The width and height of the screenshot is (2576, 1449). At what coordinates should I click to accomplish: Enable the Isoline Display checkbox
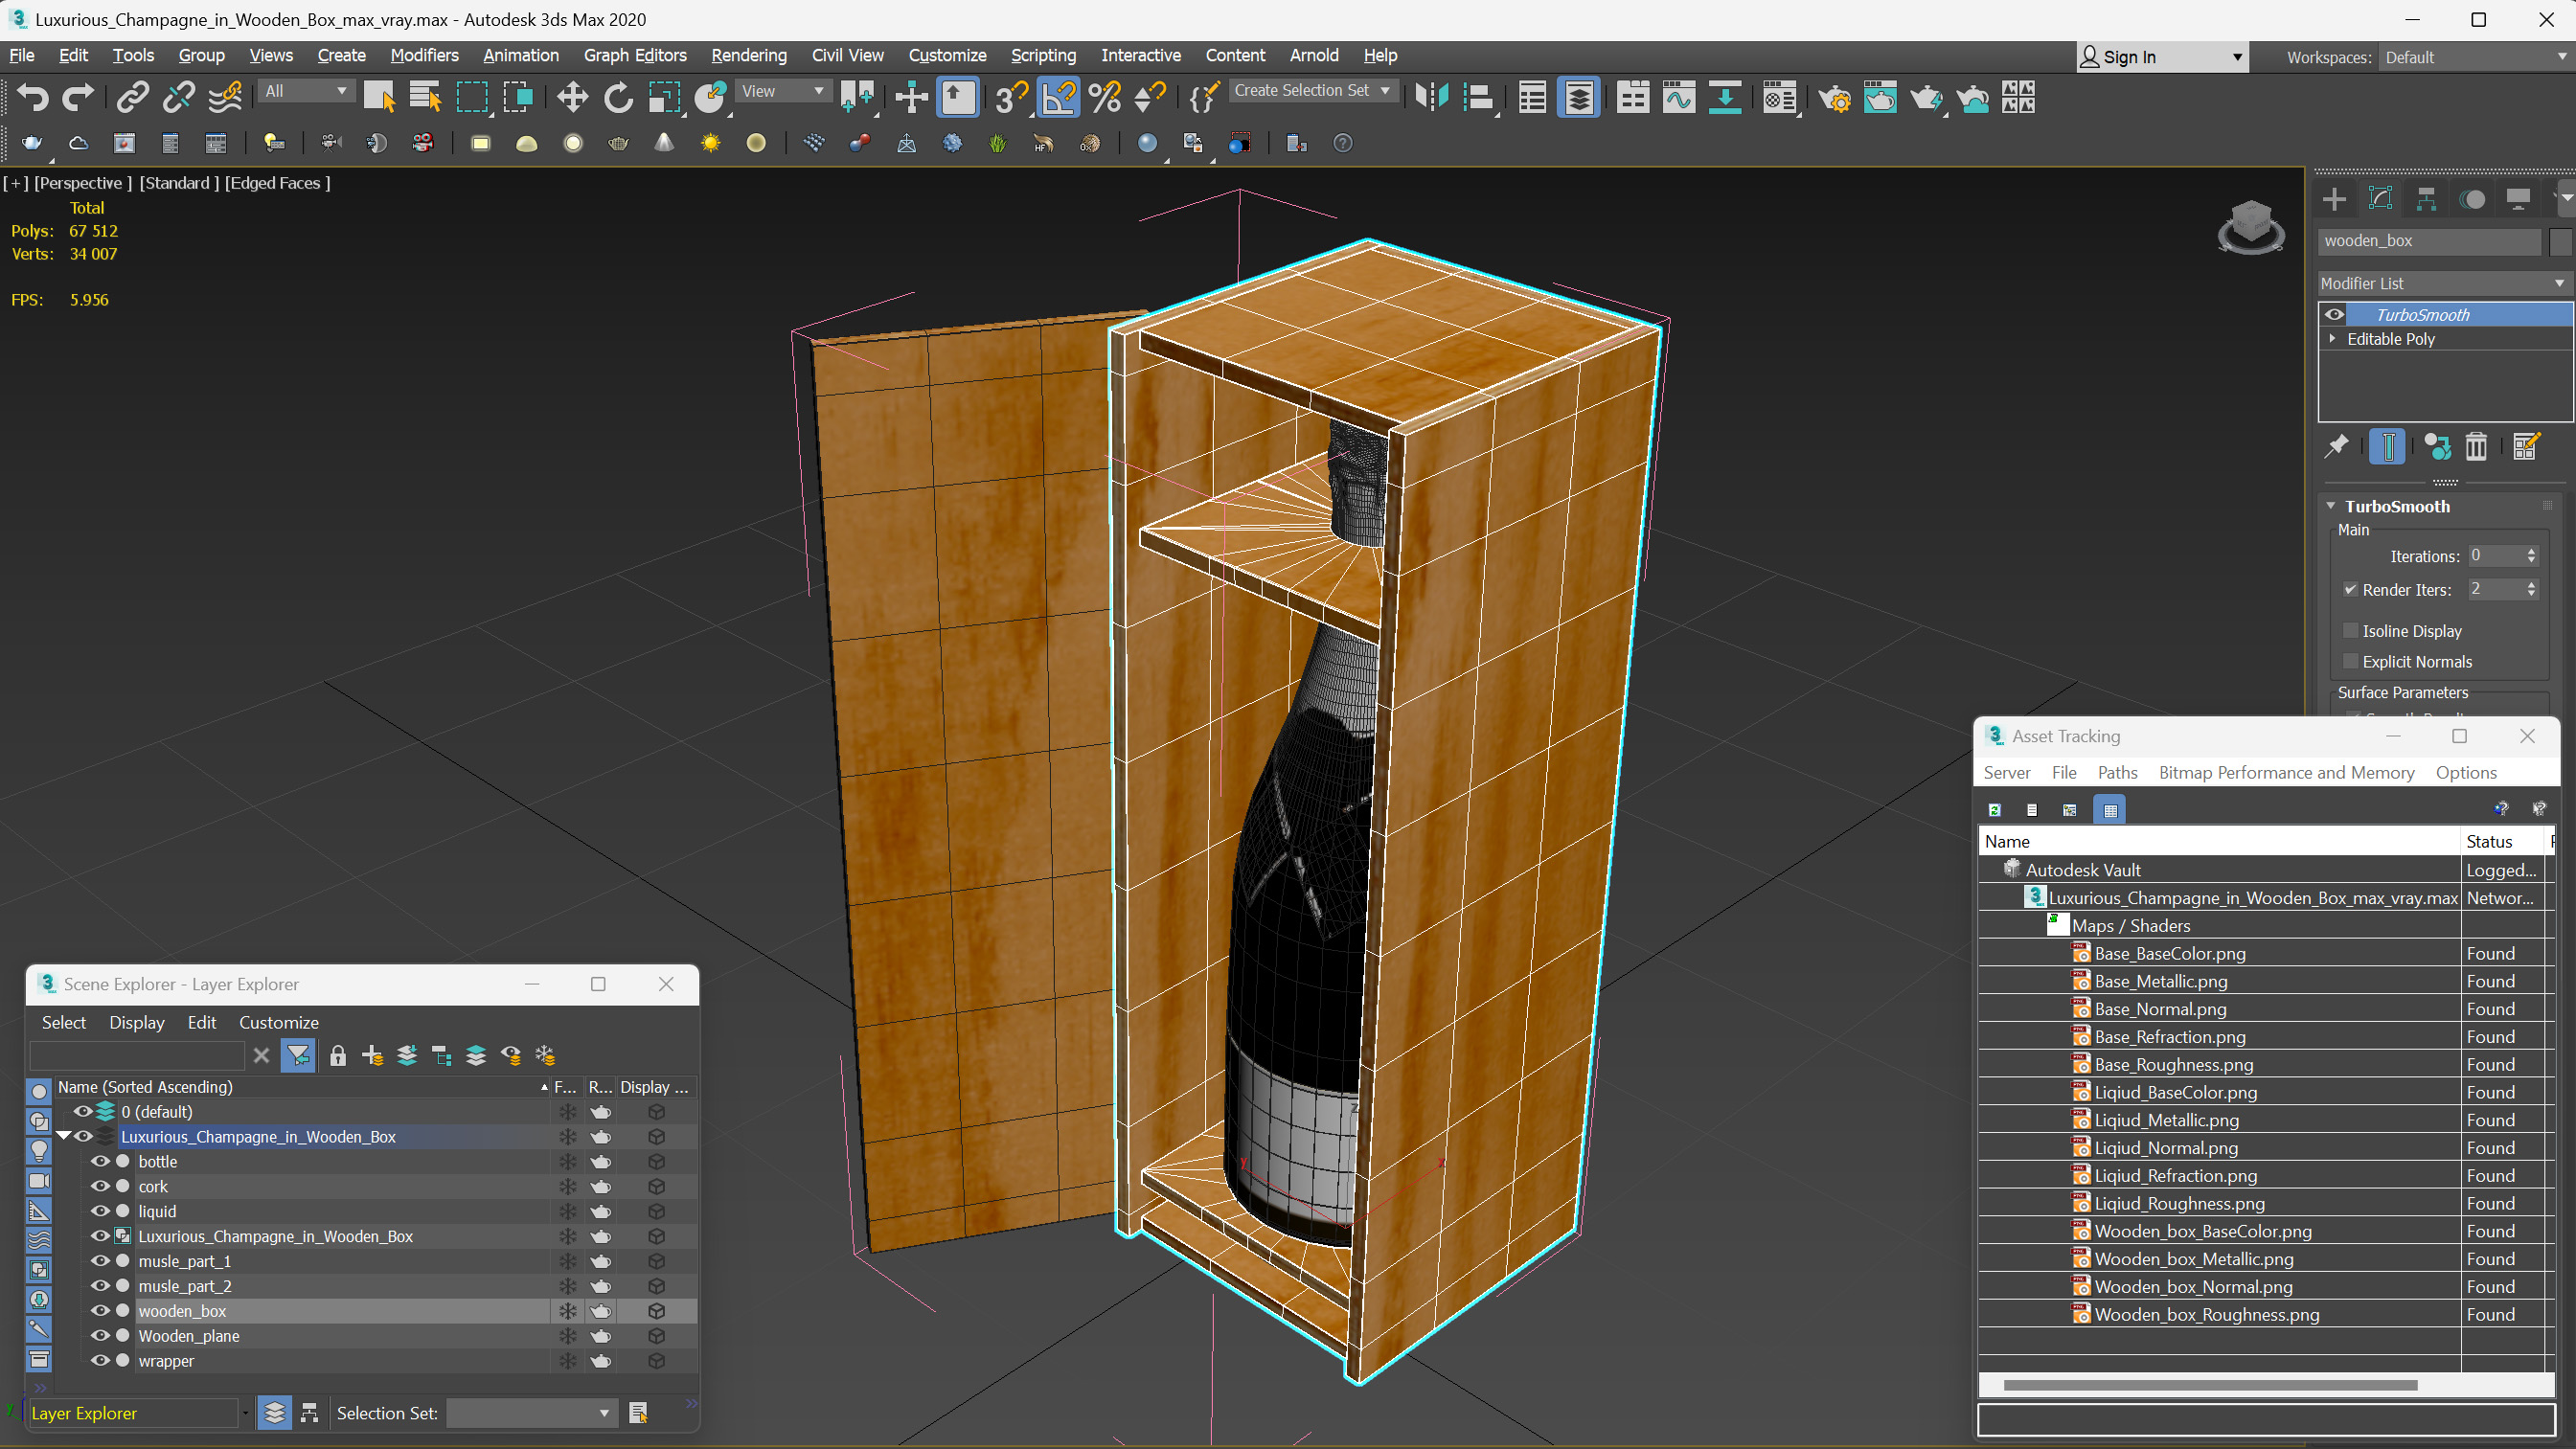coord(2351,630)
